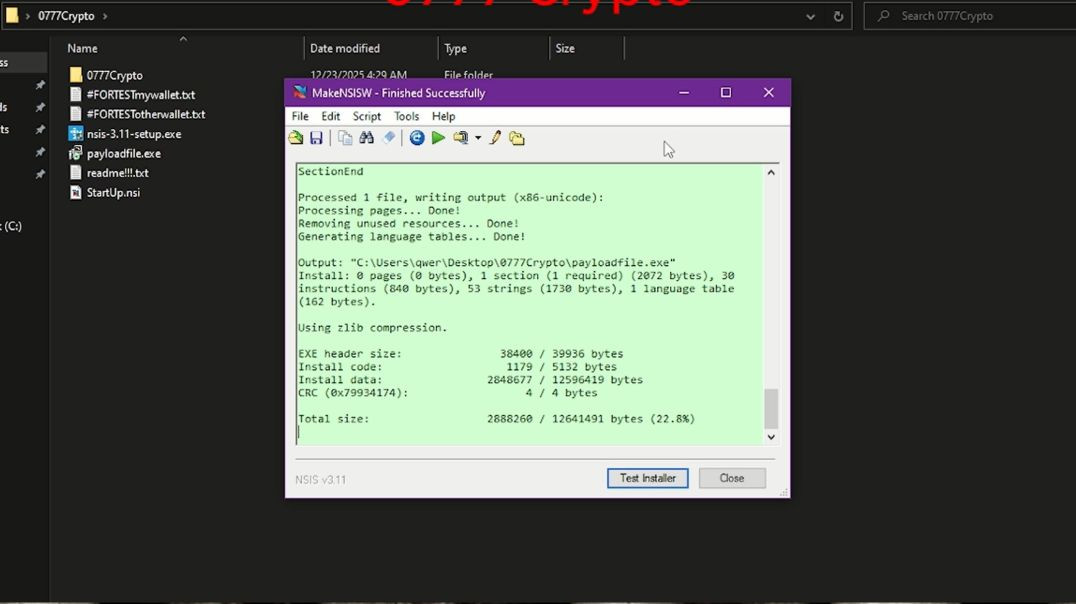Open a script file using the Load Script icon
This screenshot has width=1076, height=604.
[296, 138]
